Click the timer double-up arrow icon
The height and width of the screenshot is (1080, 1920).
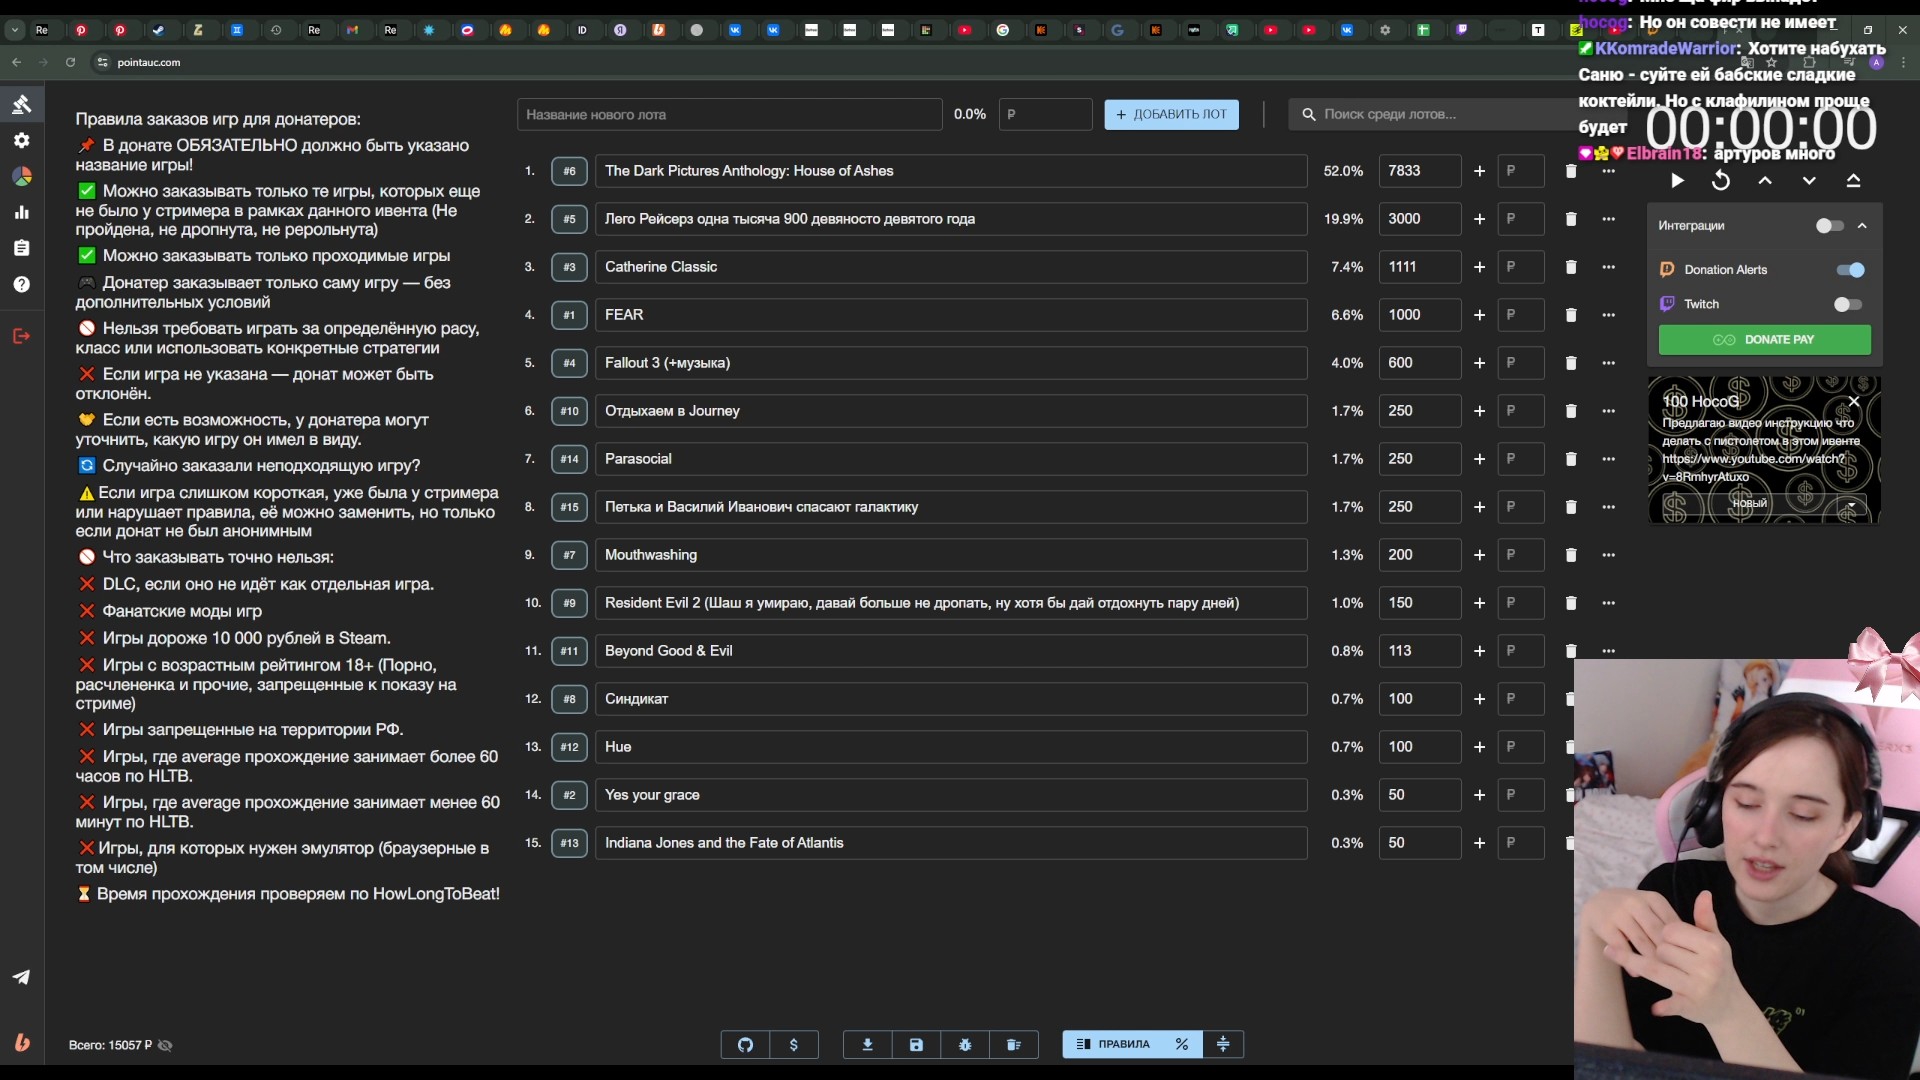point(1853,181)
